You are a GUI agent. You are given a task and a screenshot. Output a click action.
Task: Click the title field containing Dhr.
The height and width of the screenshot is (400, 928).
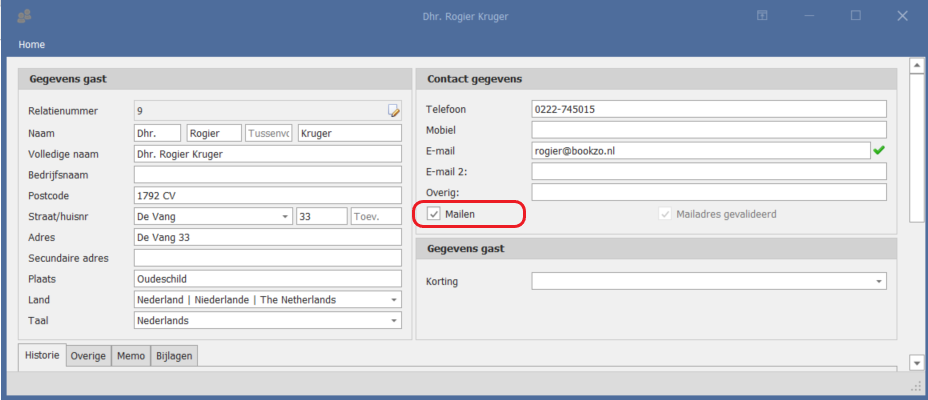[157, 133]
